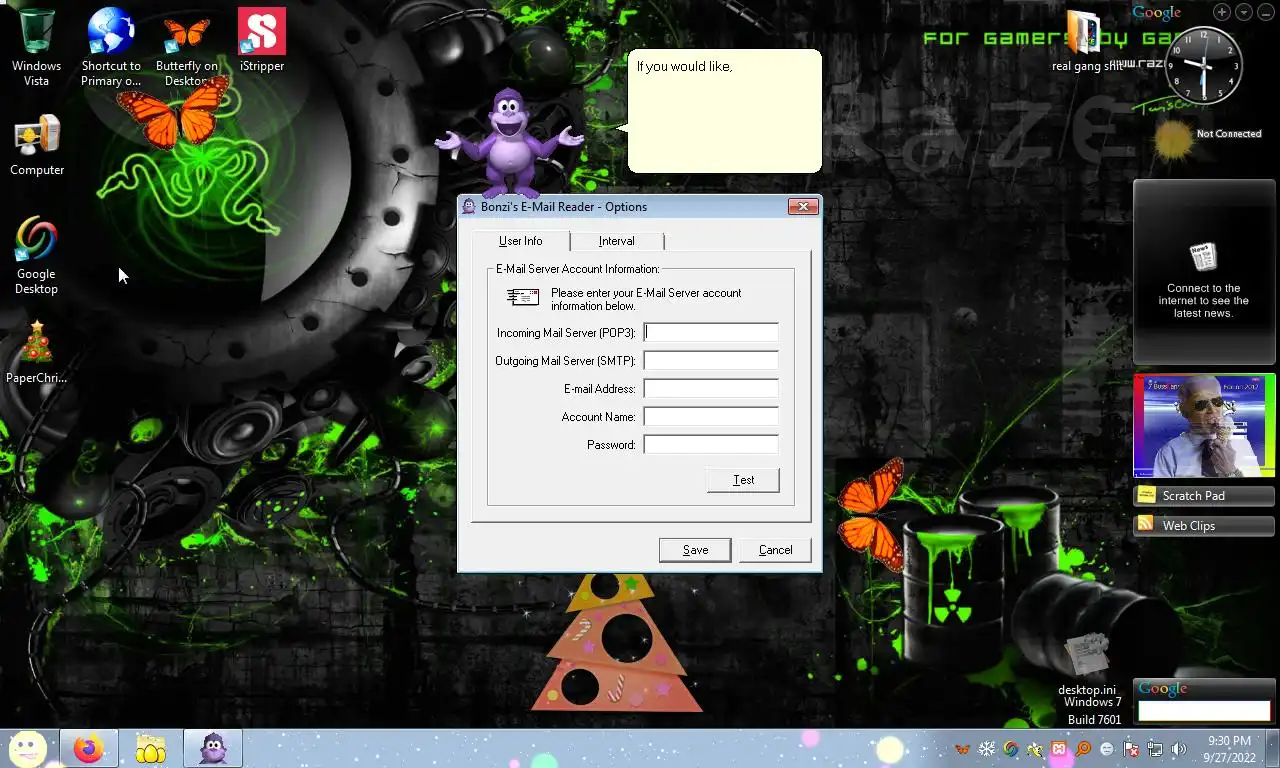Focus the E-mail Address input field
Screen dimensions: 1280x768
(x=711, y=389)
